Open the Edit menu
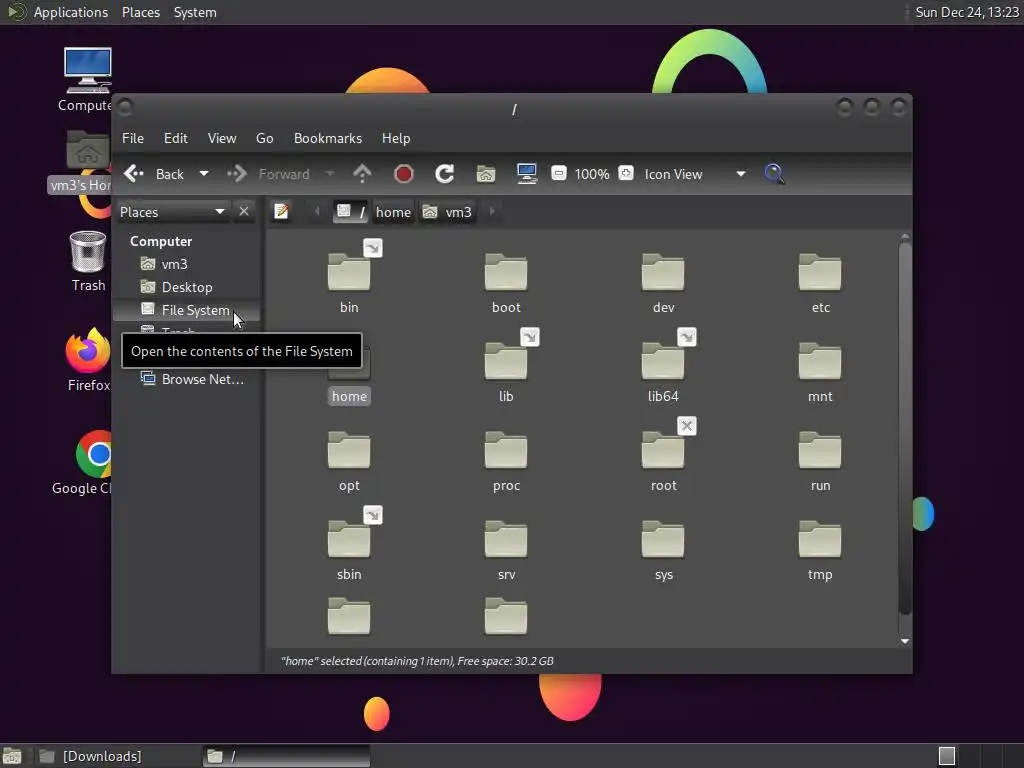This screenshot has width=1024, height=768. click(x=176, y=138)
